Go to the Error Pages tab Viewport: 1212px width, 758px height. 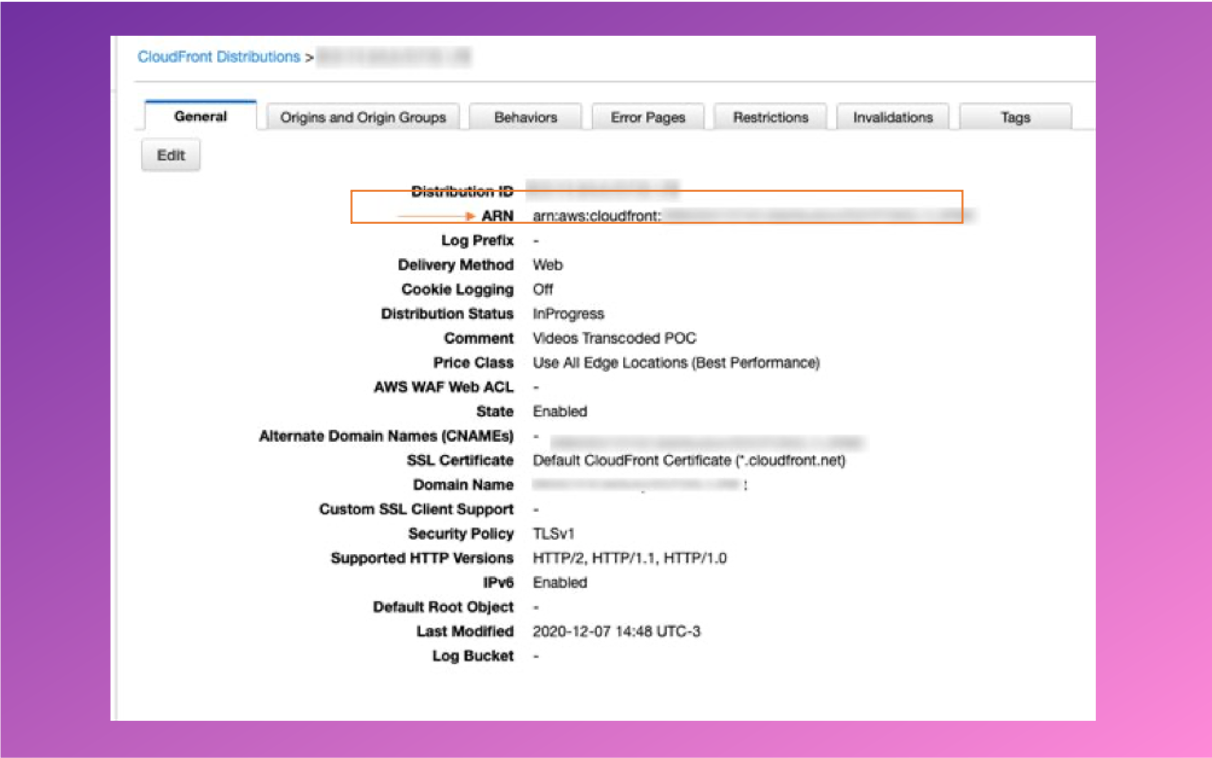[648, 117]
